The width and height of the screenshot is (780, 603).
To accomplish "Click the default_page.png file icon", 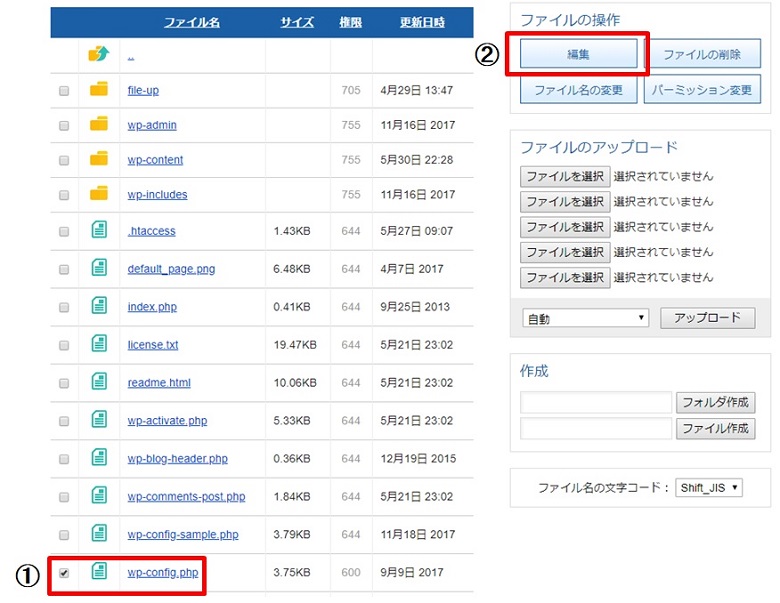I will pos(99,267).
